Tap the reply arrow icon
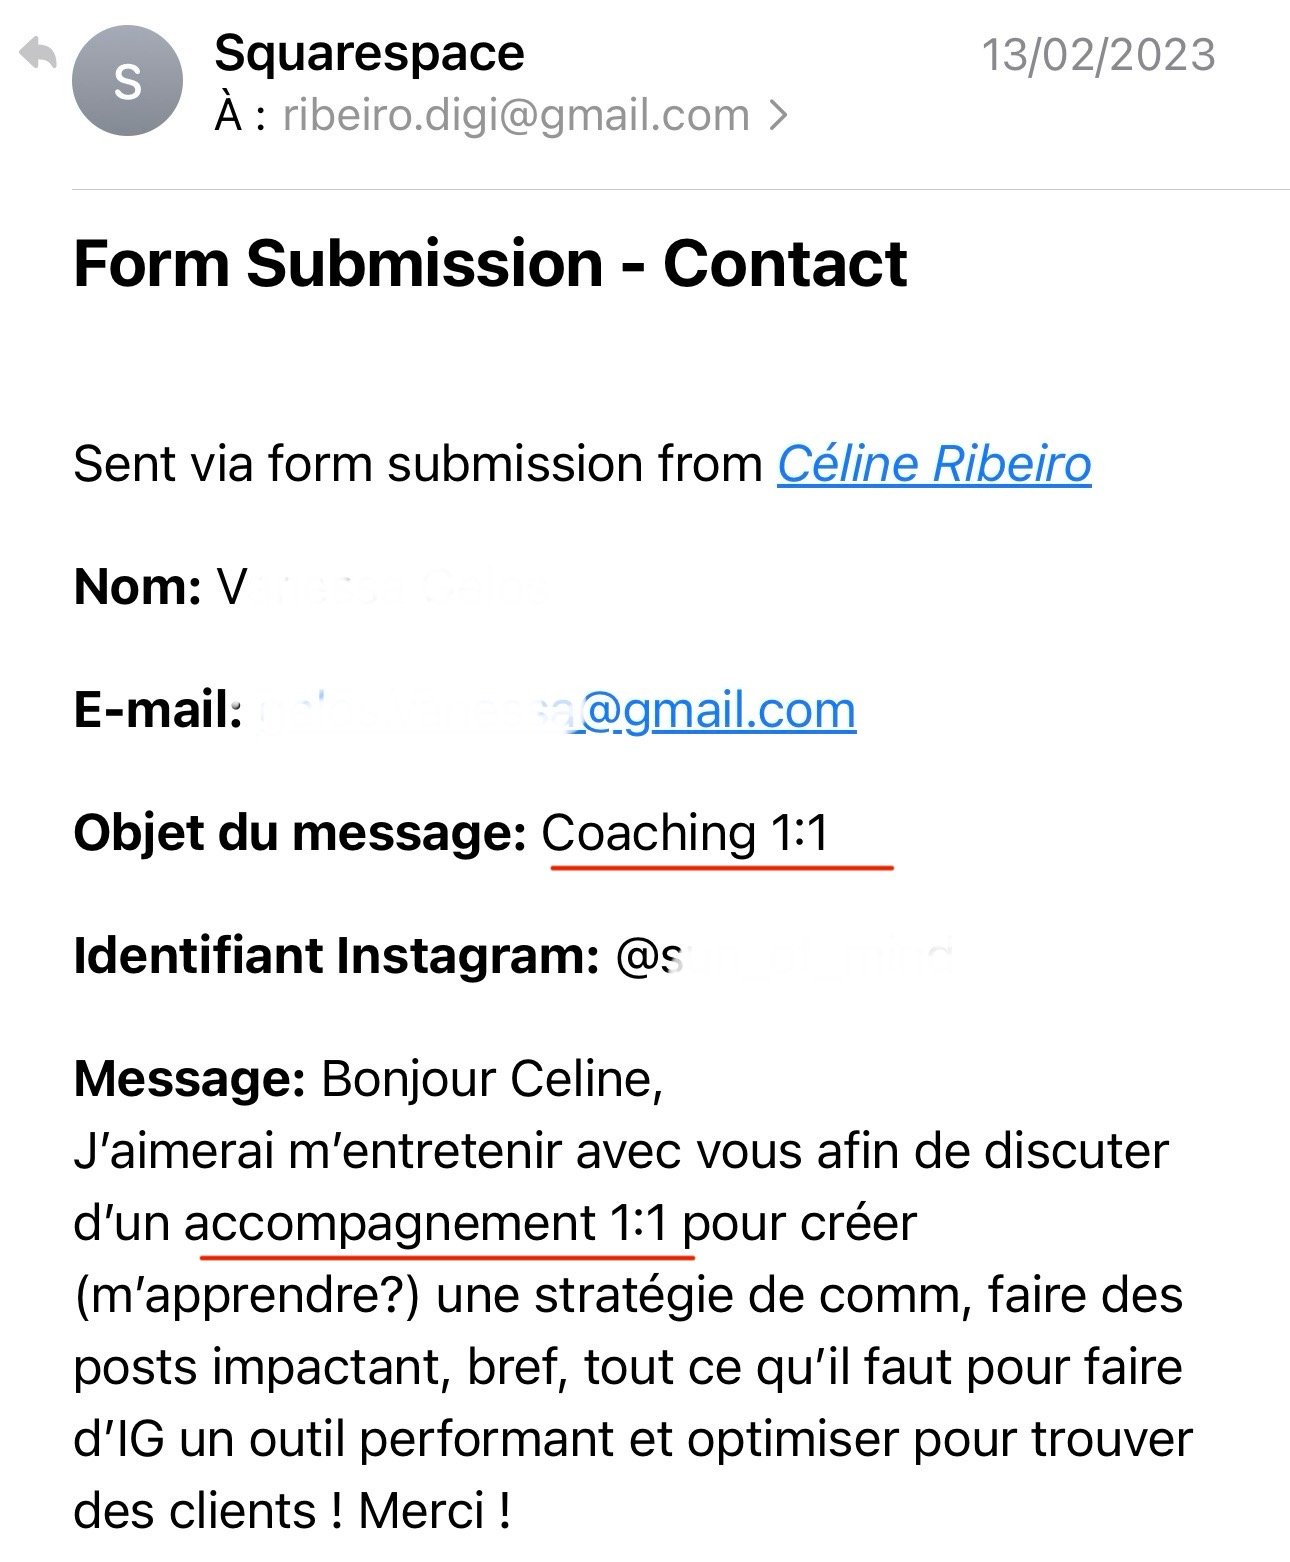This screenshot has height=1562, width=1290. click(39, 54)
